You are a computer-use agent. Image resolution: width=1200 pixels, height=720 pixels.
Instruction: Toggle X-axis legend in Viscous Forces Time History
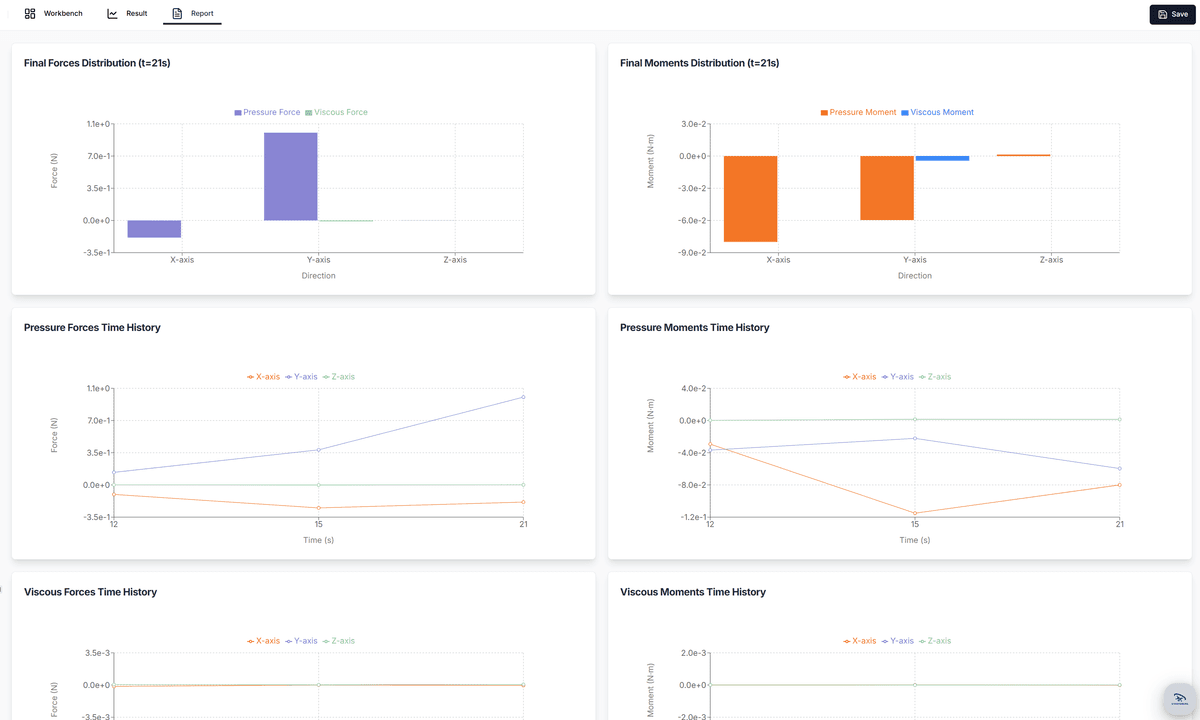click(x=263, y=641)
